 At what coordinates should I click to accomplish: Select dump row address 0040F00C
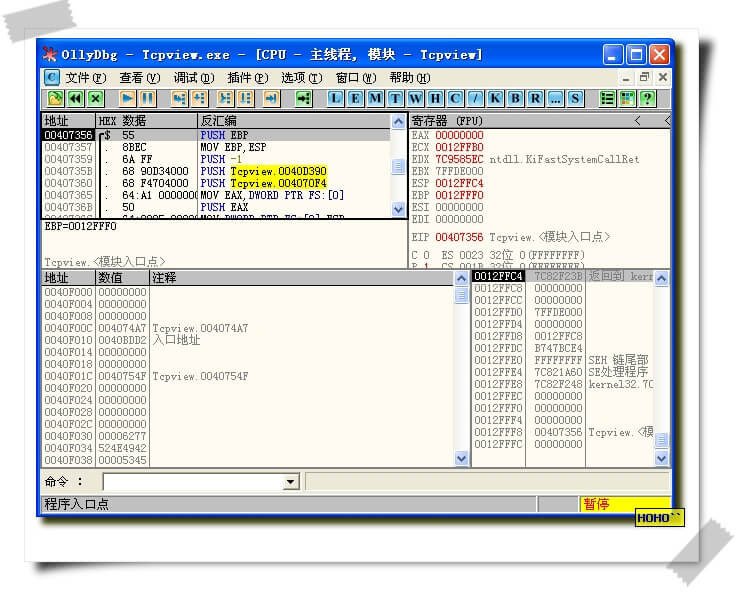[68, 328]
